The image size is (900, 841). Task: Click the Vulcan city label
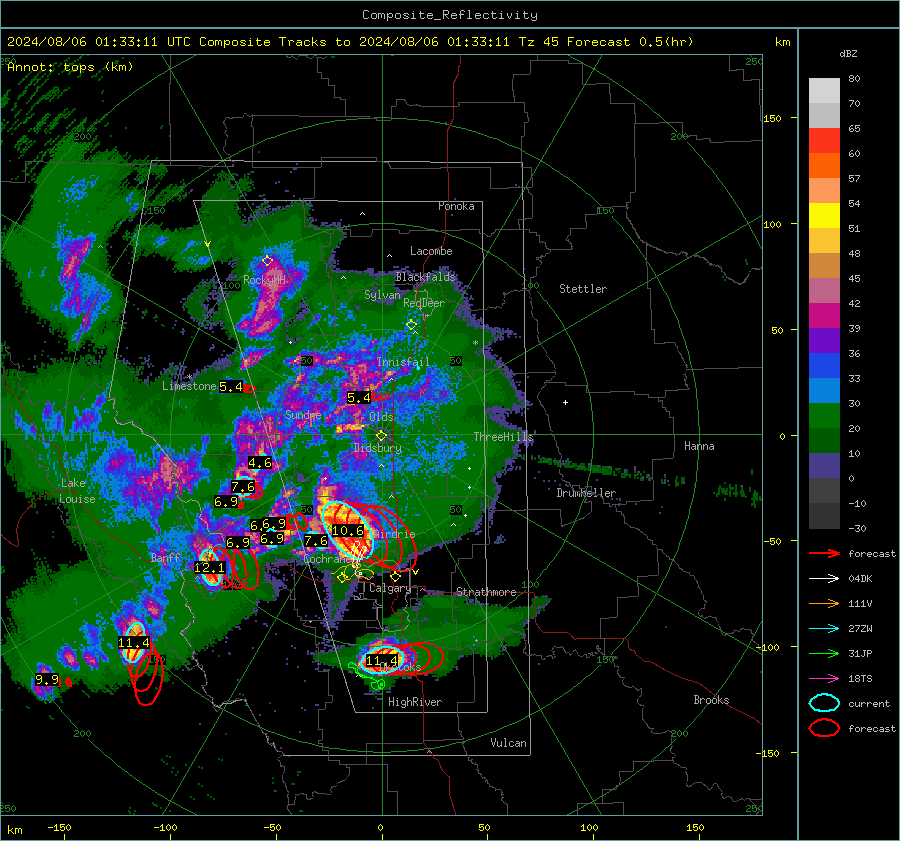[509, 743]
